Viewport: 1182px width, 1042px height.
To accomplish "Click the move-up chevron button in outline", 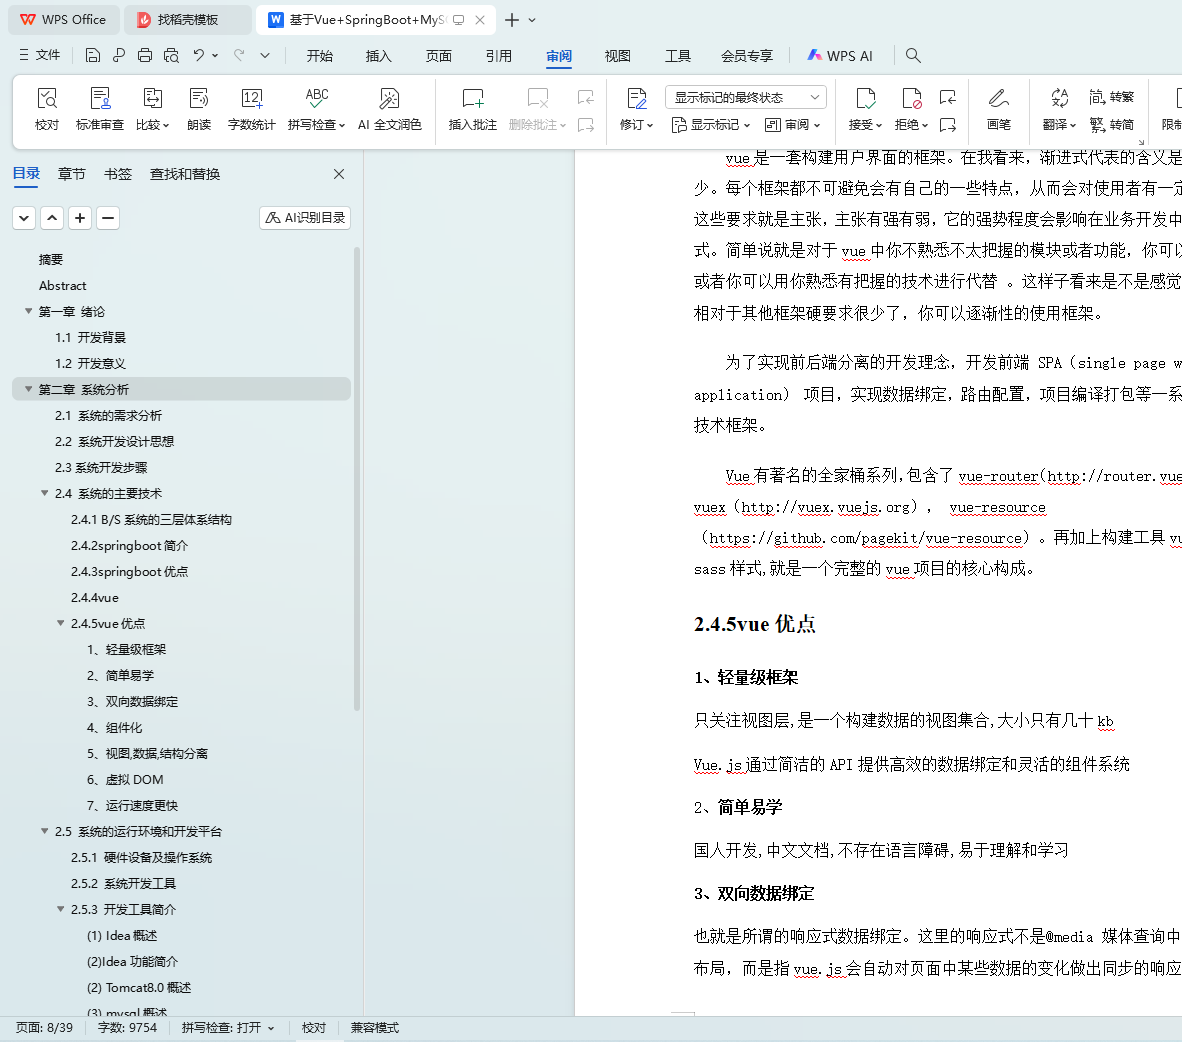I will tap(52, 218).
